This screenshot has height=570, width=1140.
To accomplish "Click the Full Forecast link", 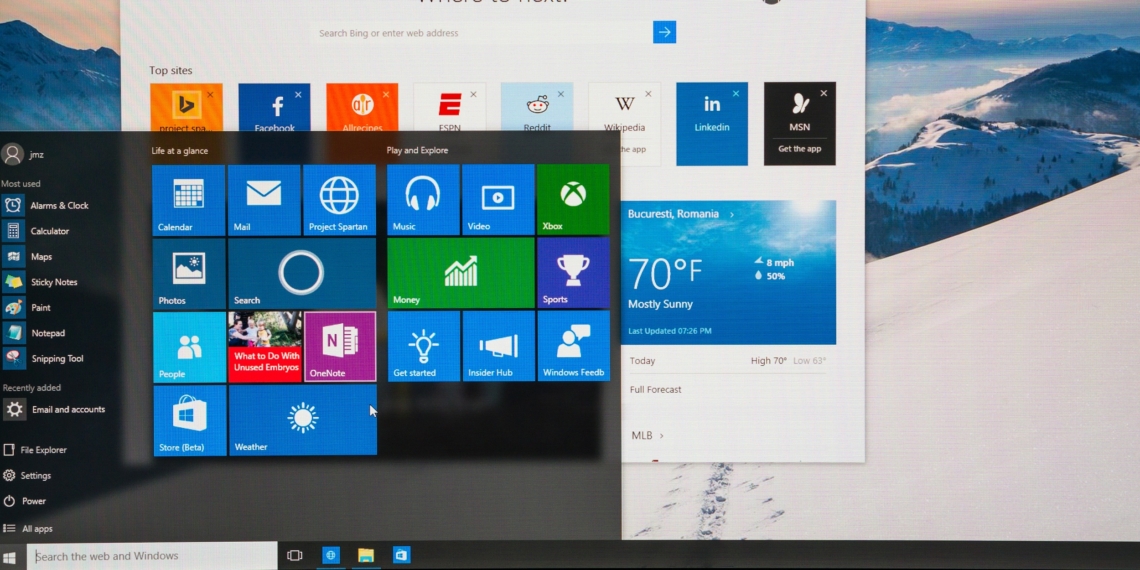I will tap(655, 390).
